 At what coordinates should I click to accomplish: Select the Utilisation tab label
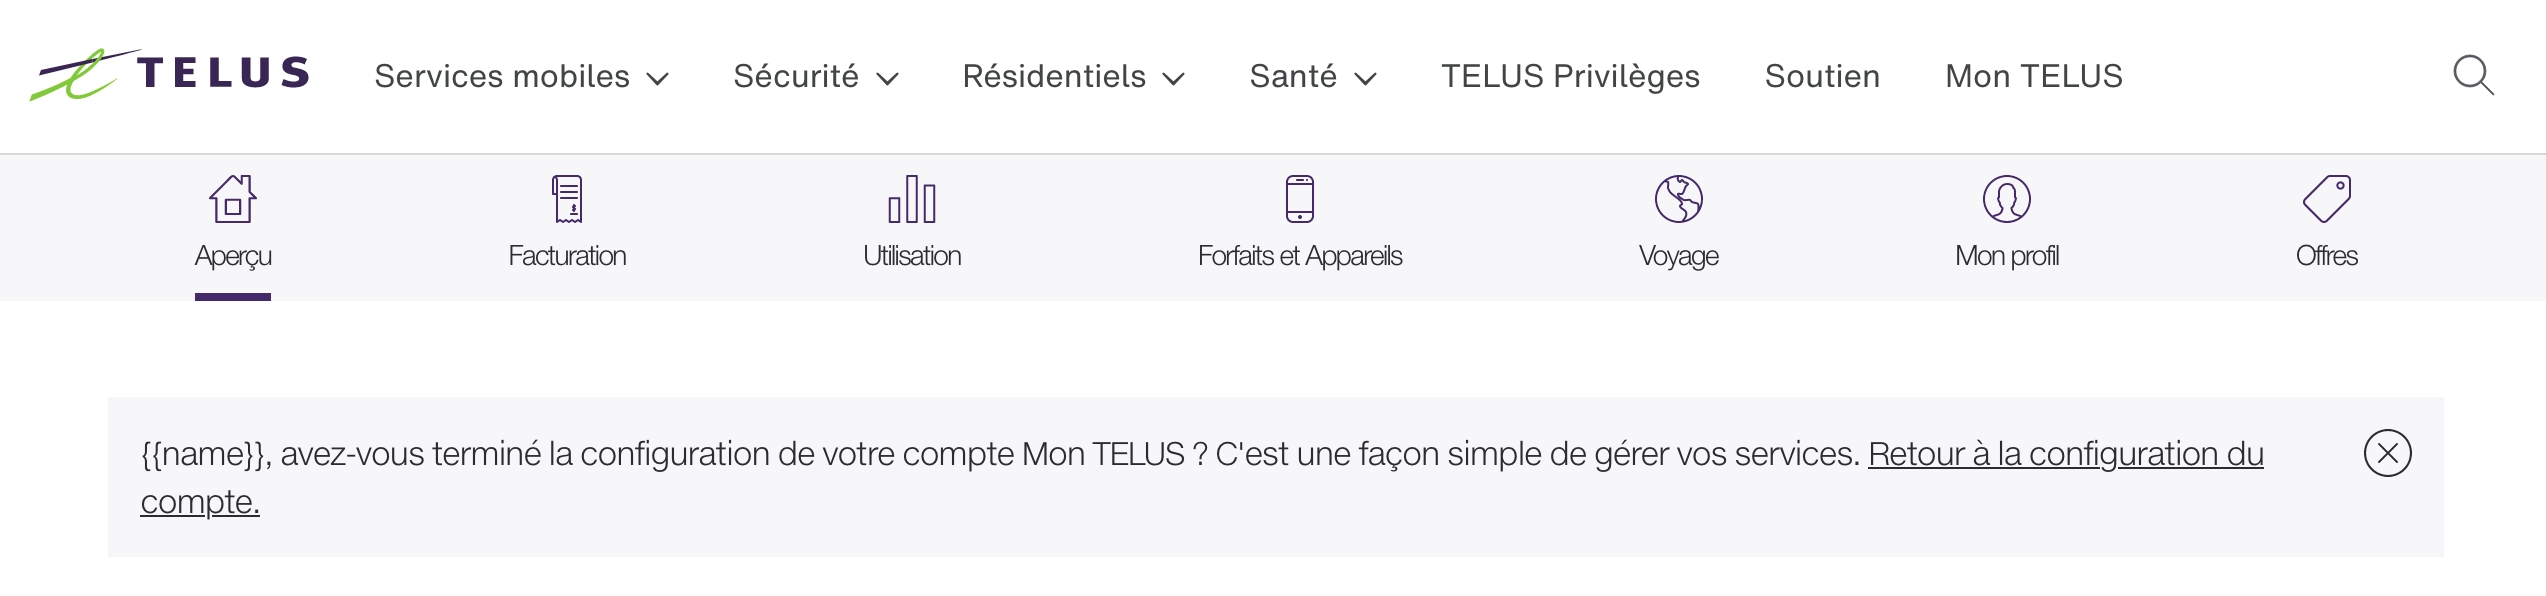tap(912, 256)
